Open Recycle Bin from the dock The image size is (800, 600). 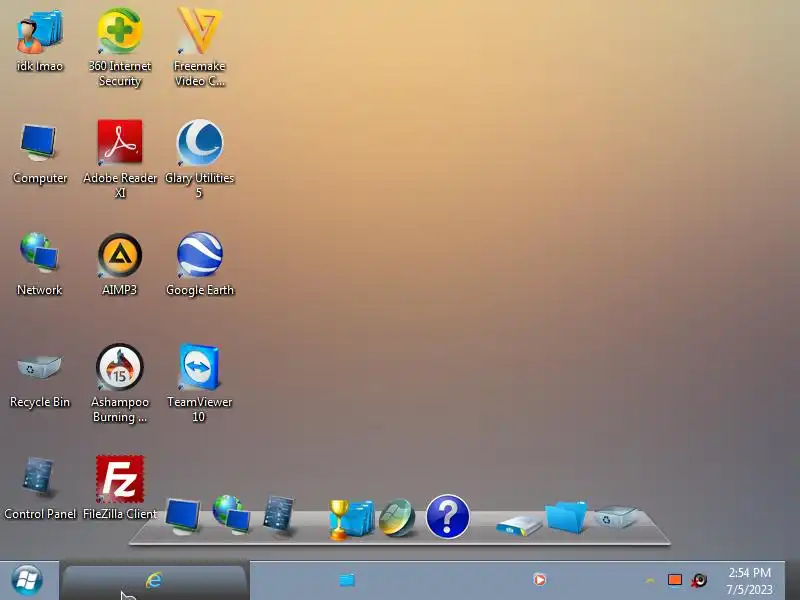[615, 517]
